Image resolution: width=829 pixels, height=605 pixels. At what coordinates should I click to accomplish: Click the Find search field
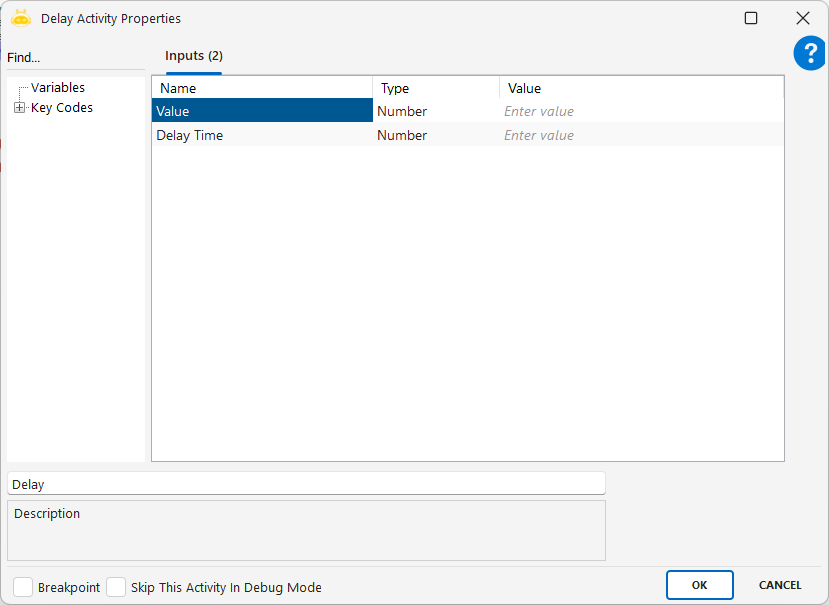pos(75,58)
